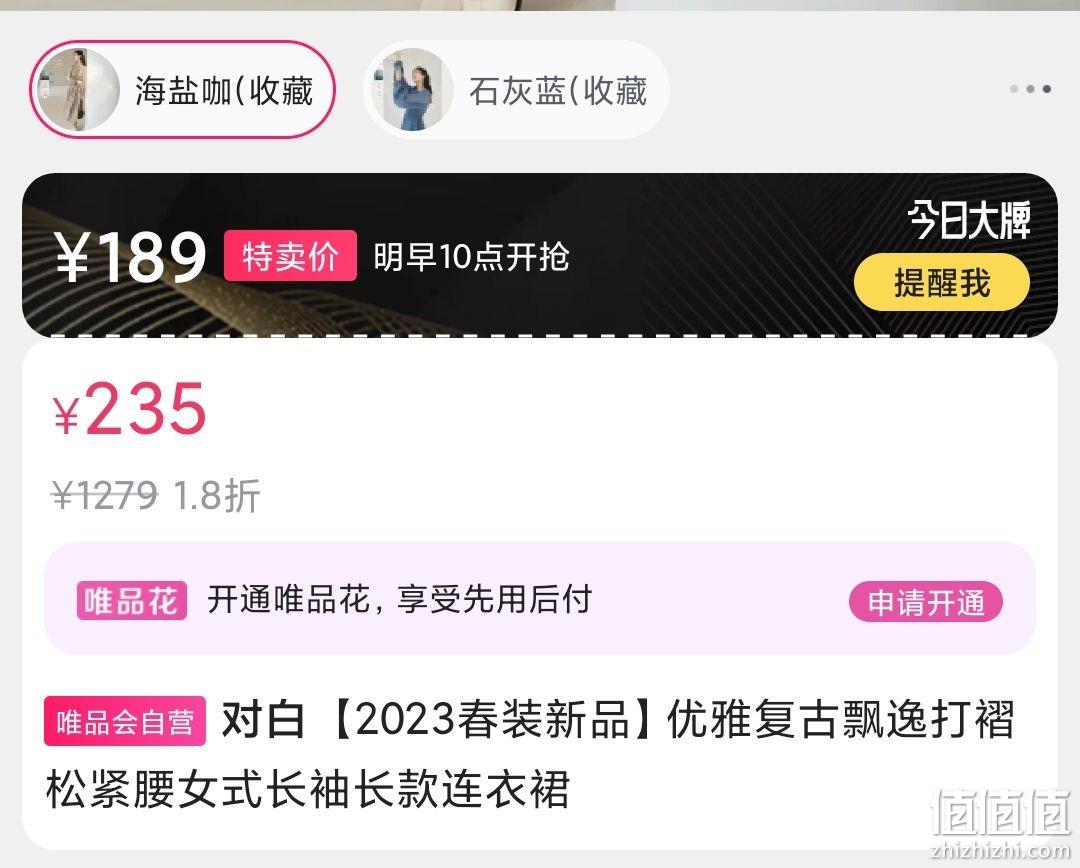Image resolution: width=1080 pixels, height=868 pixels.
Task: Open the 石灰蓝 dress thumbnail
Action: coord(411,90)
